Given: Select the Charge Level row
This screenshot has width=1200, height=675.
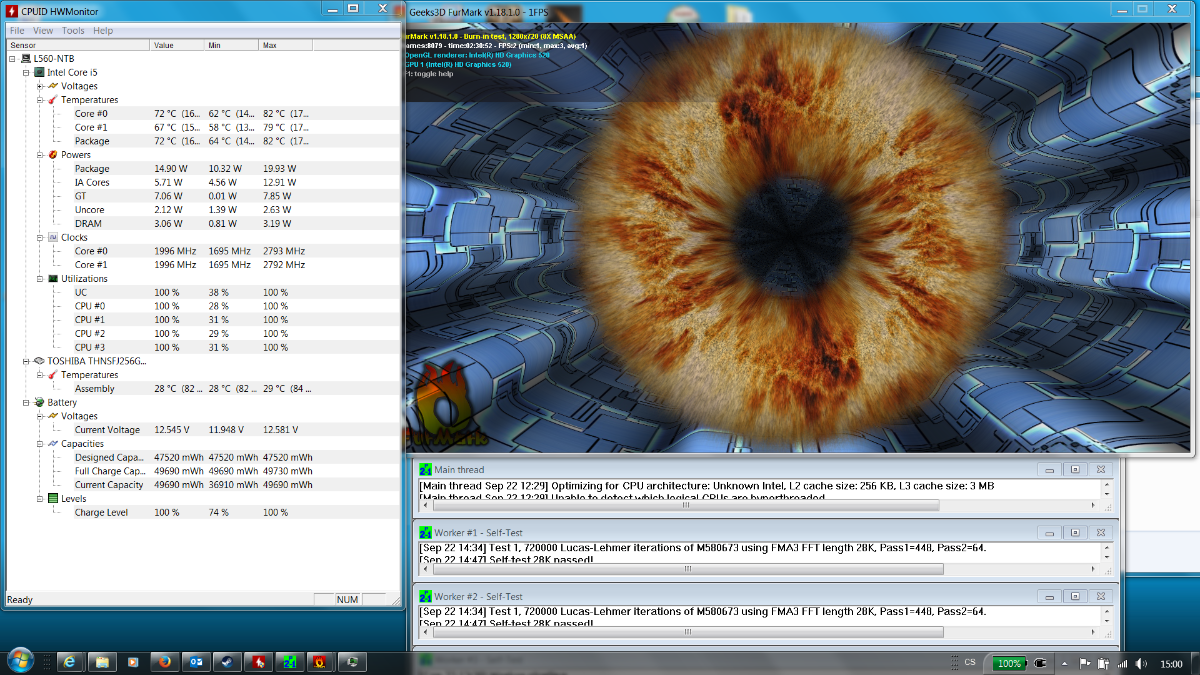Looking at the screenshot, I should (x=101, y=513).
